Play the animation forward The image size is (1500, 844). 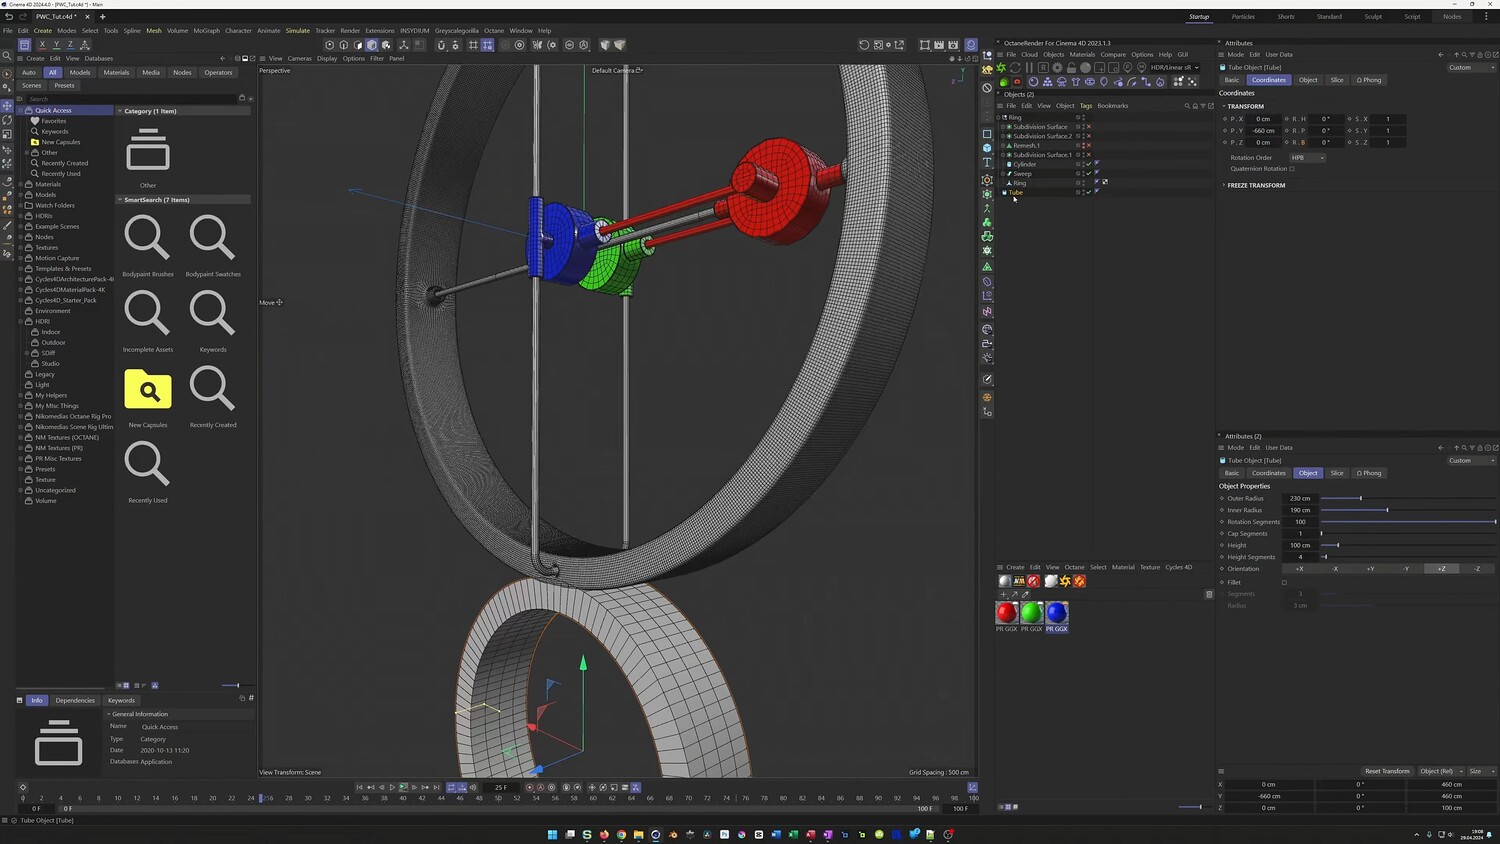(x=392, y=788)
